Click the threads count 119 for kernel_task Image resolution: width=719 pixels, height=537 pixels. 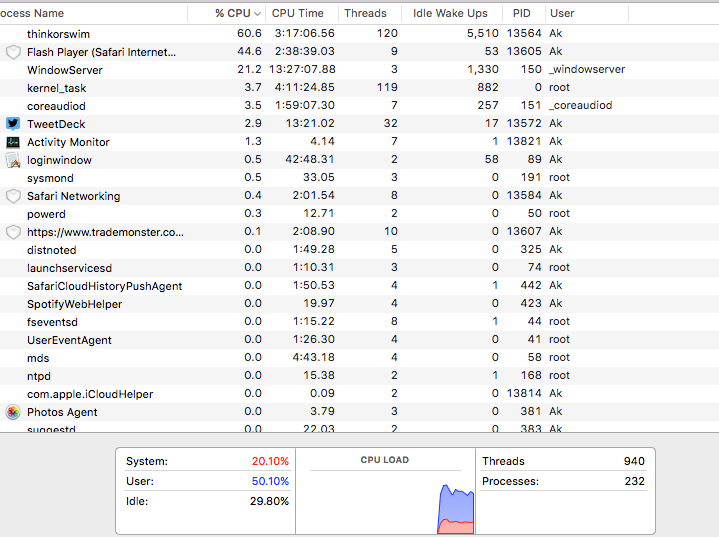tap(387, 87)
